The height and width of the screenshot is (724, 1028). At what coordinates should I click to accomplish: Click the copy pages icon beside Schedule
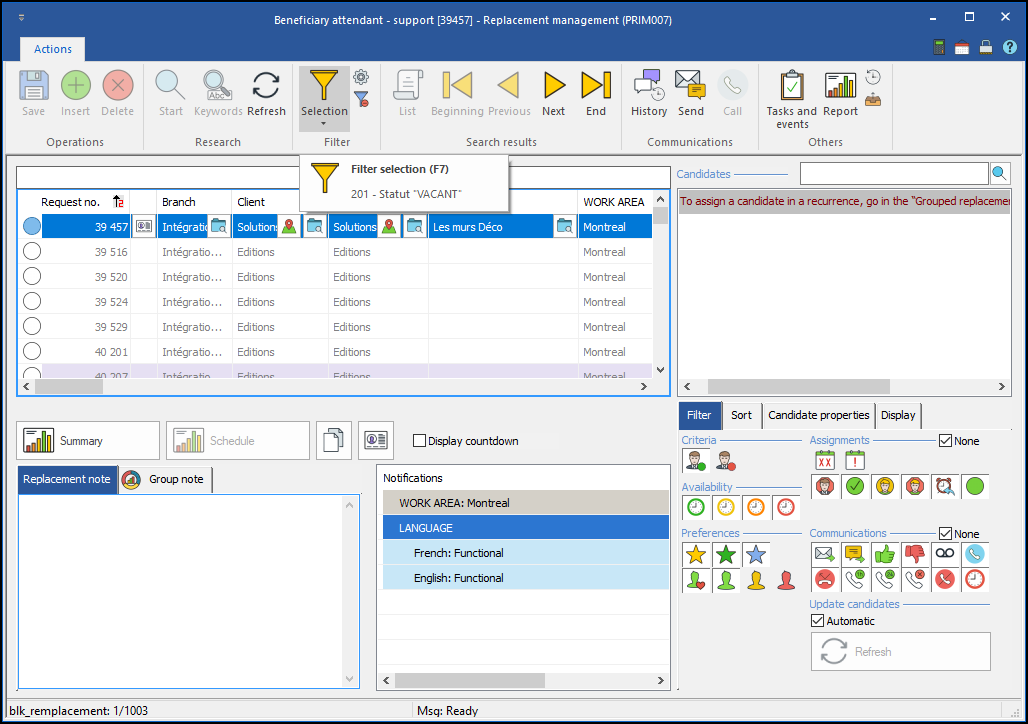[x=334, y=440]
